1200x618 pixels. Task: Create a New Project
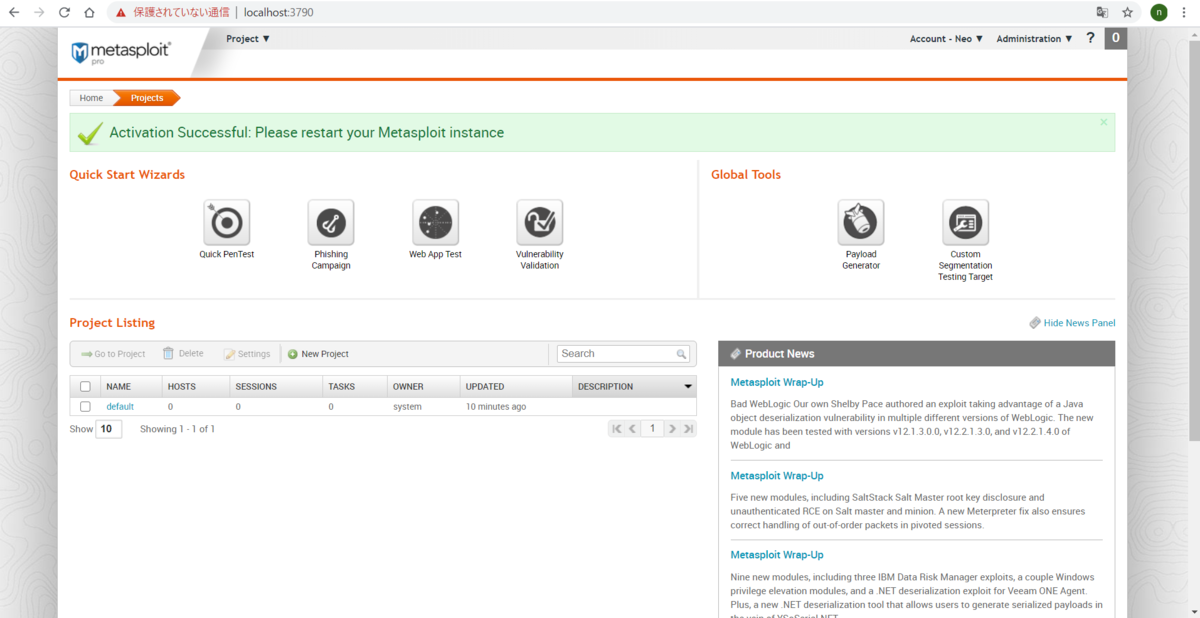point(318,354)
